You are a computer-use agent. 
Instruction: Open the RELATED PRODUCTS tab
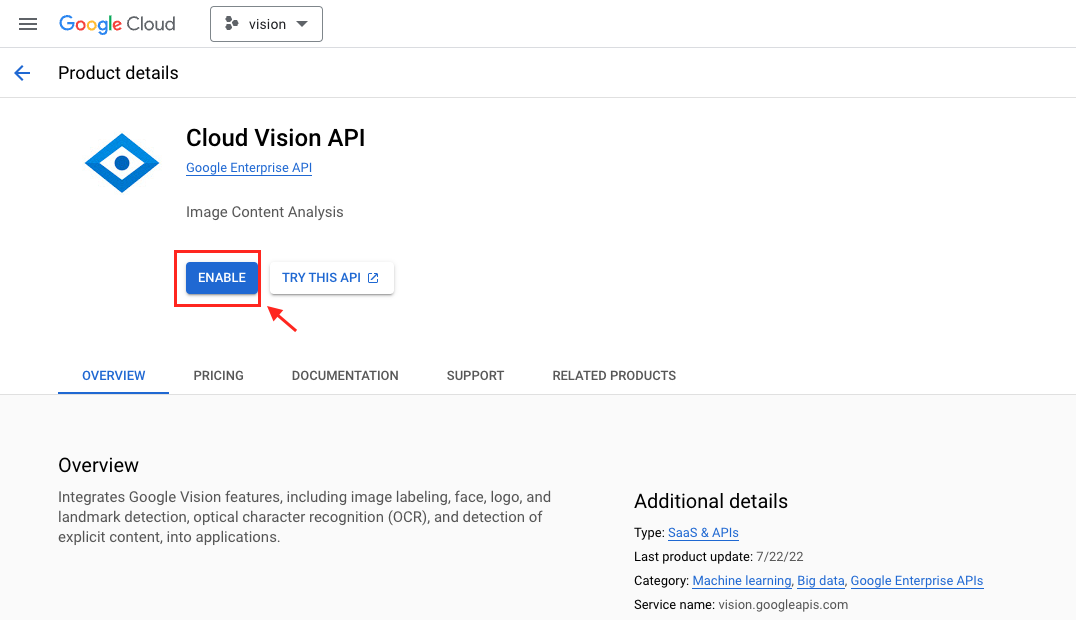click(614, 376)
